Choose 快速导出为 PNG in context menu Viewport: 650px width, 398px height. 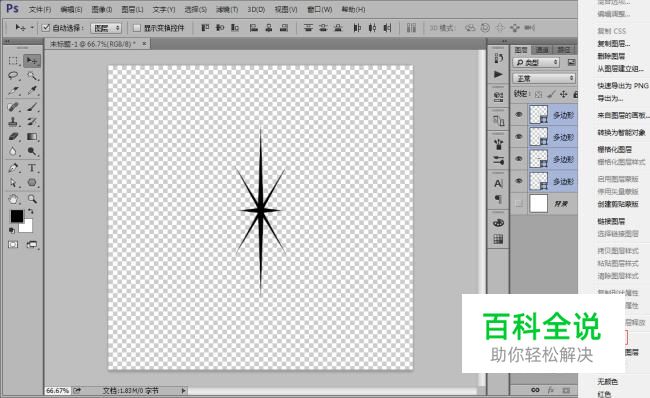(623, 85)
